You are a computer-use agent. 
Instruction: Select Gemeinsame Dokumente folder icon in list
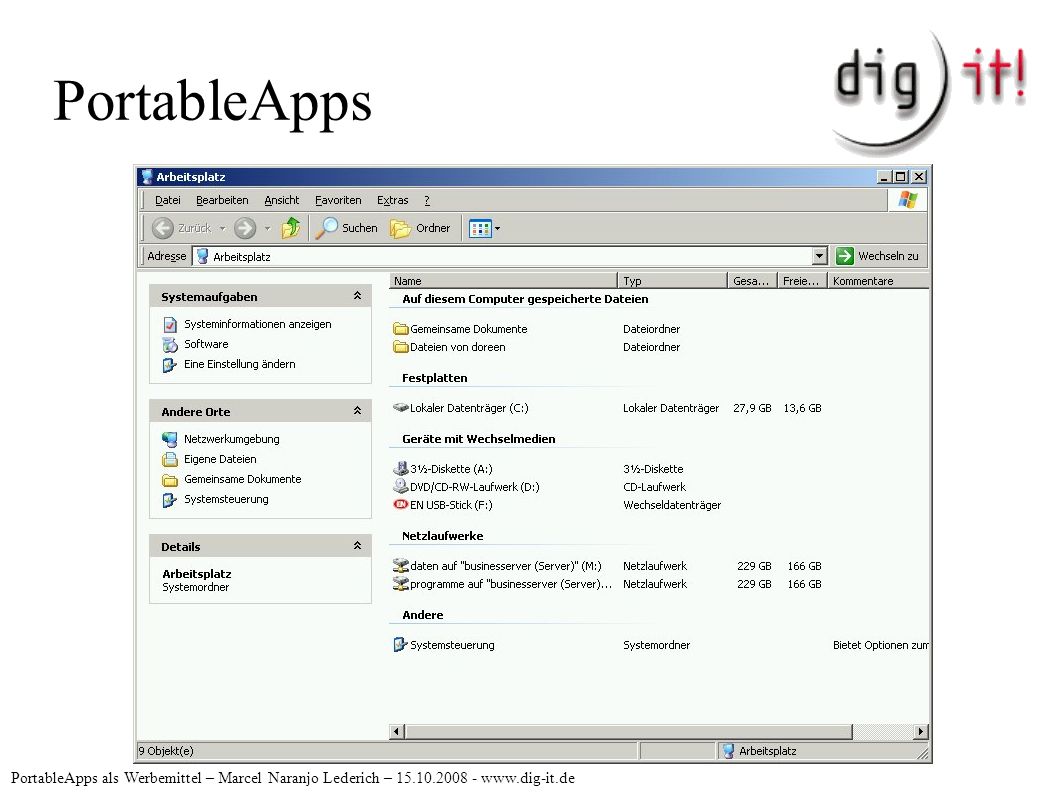401,329
